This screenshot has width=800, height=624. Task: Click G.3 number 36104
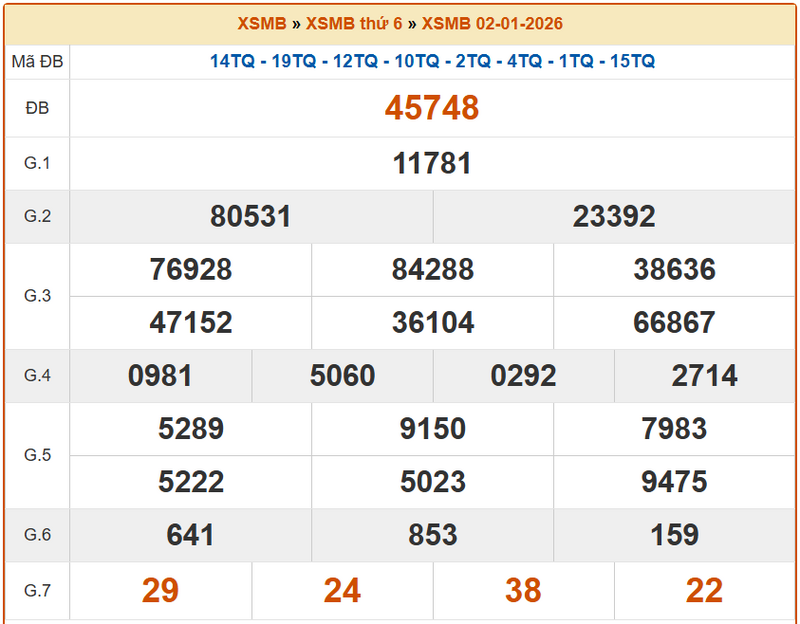432,322
